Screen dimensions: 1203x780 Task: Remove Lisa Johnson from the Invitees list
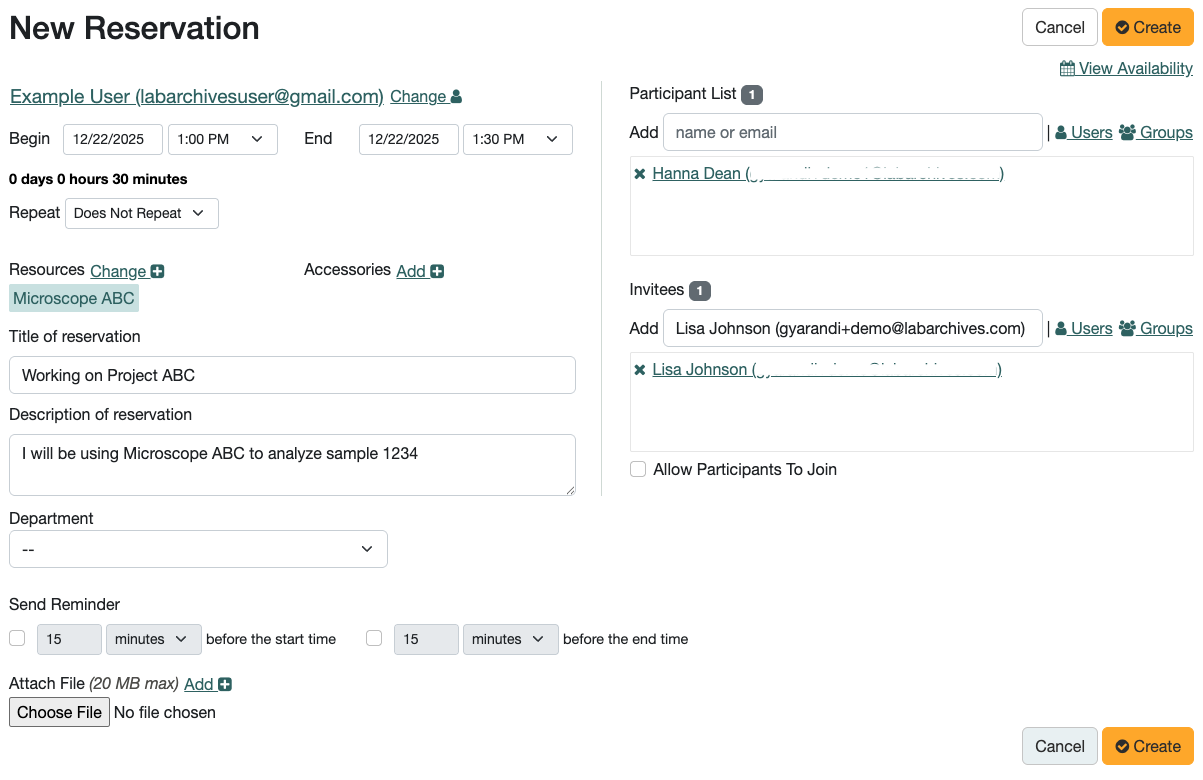639,369
